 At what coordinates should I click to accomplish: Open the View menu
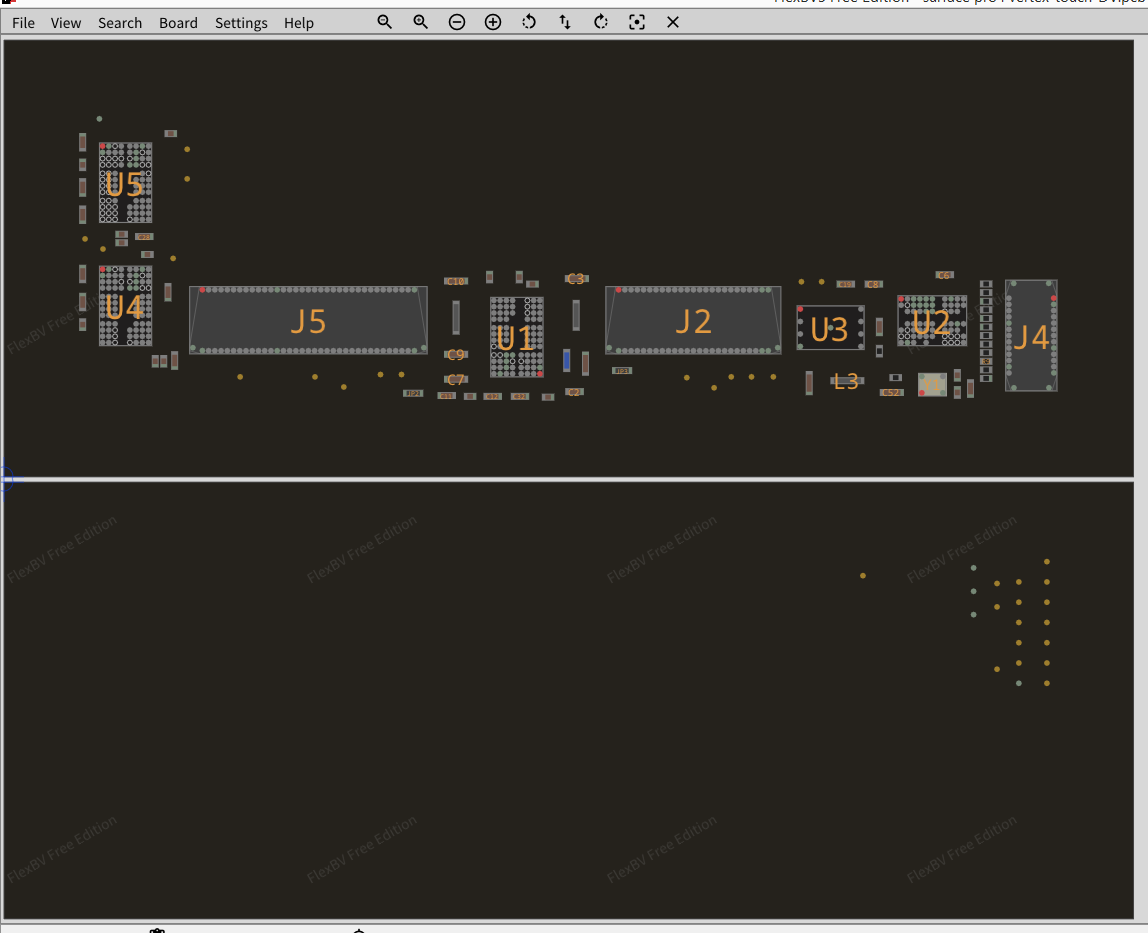click(x=66, y=23)
